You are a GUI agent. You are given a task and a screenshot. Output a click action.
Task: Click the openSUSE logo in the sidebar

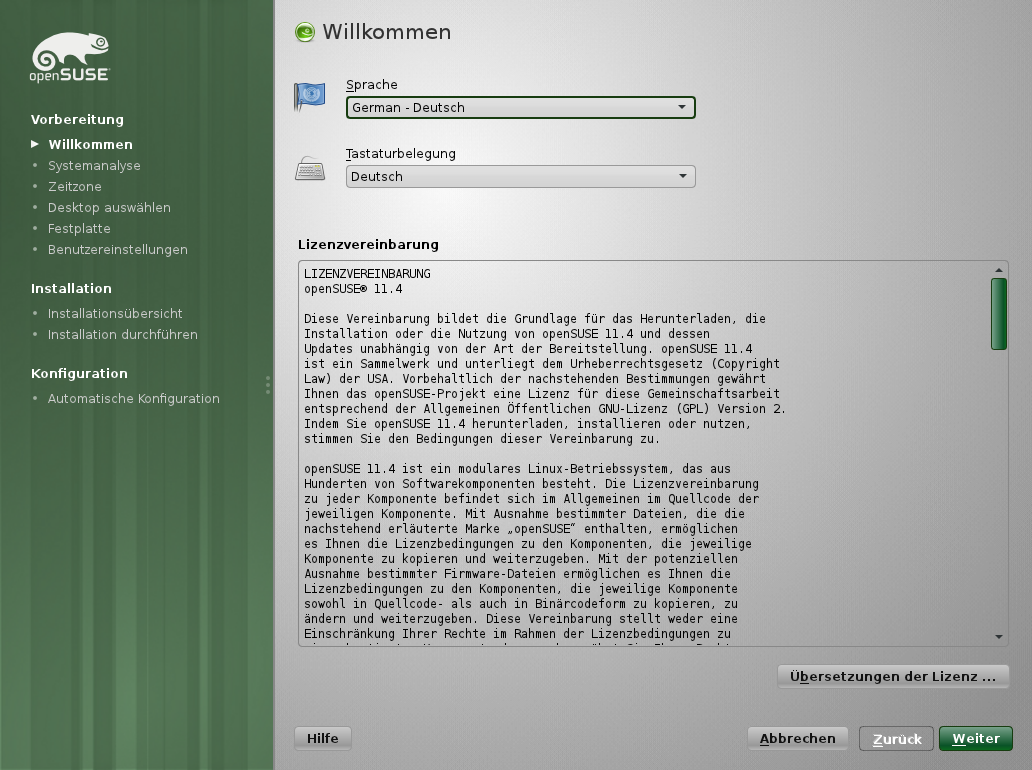point(70,55)
